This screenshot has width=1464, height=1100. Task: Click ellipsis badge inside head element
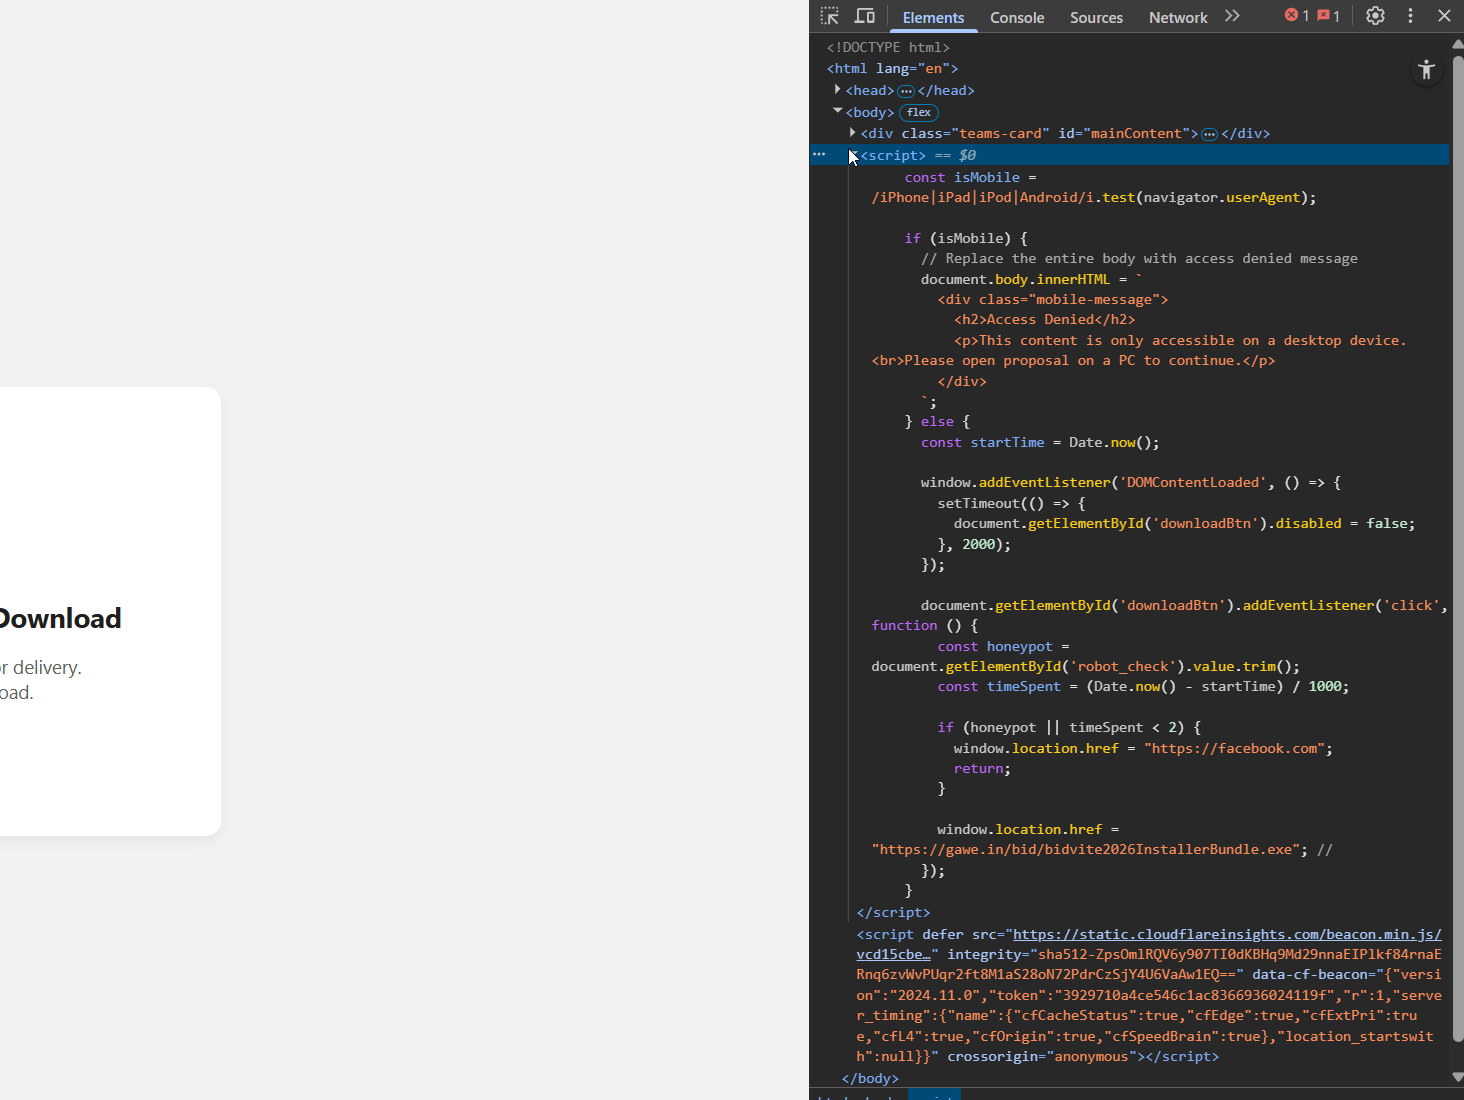[906, 91]
